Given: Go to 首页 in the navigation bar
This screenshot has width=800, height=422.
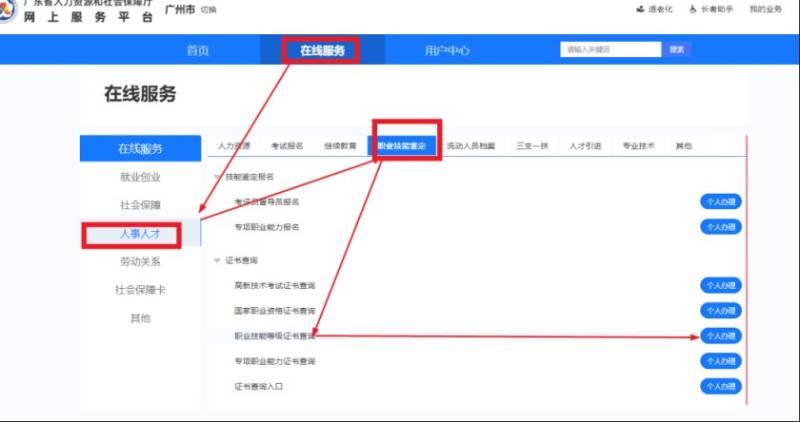Looking at the screenshot, I should coord(198,50).
